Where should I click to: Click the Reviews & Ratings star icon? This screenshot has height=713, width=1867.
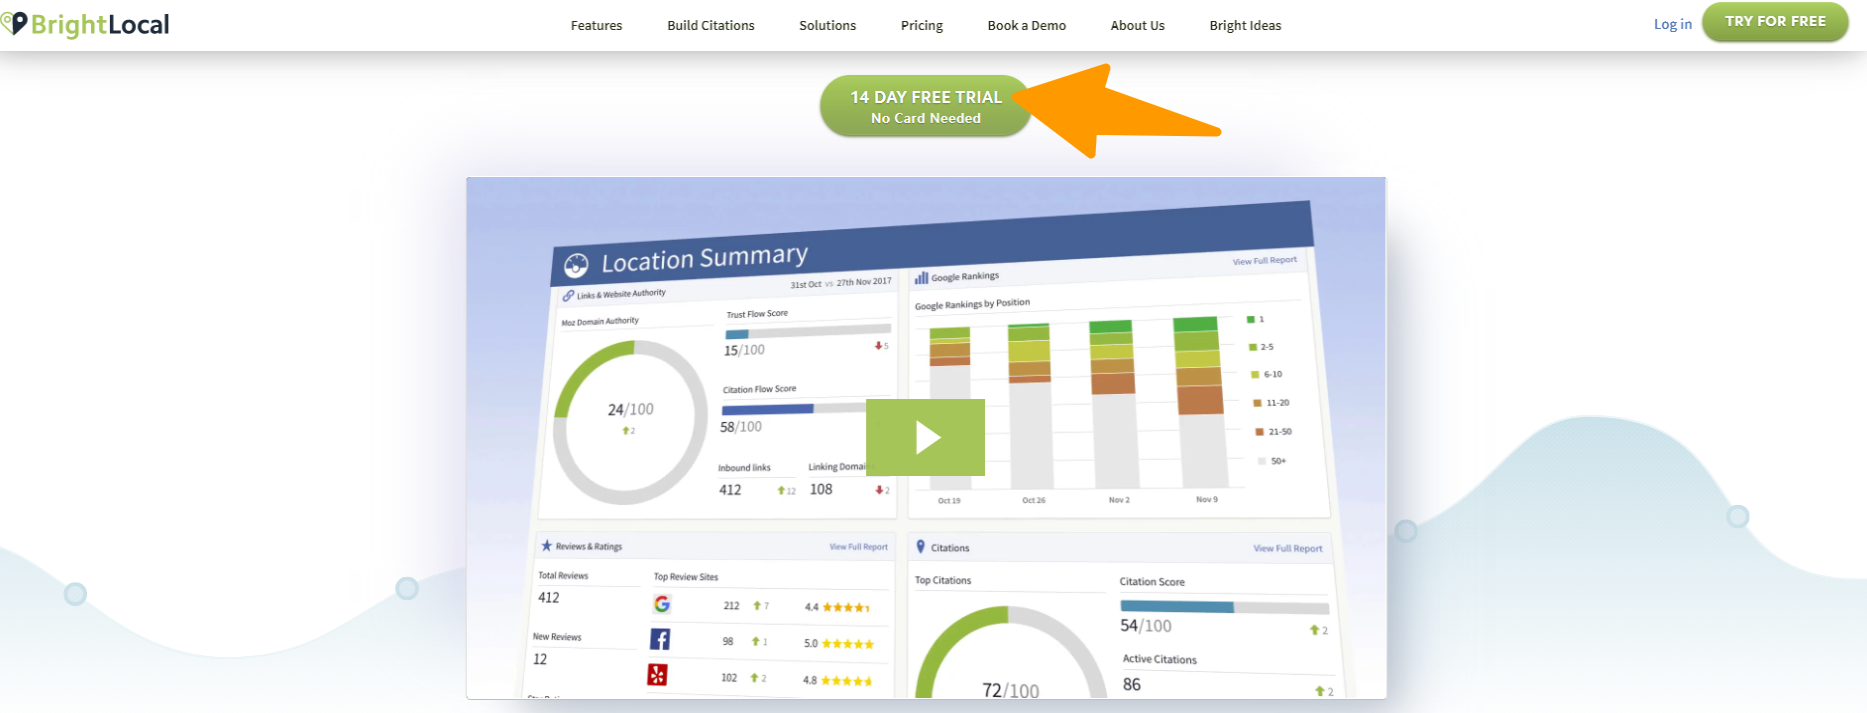tap(546, 546)
